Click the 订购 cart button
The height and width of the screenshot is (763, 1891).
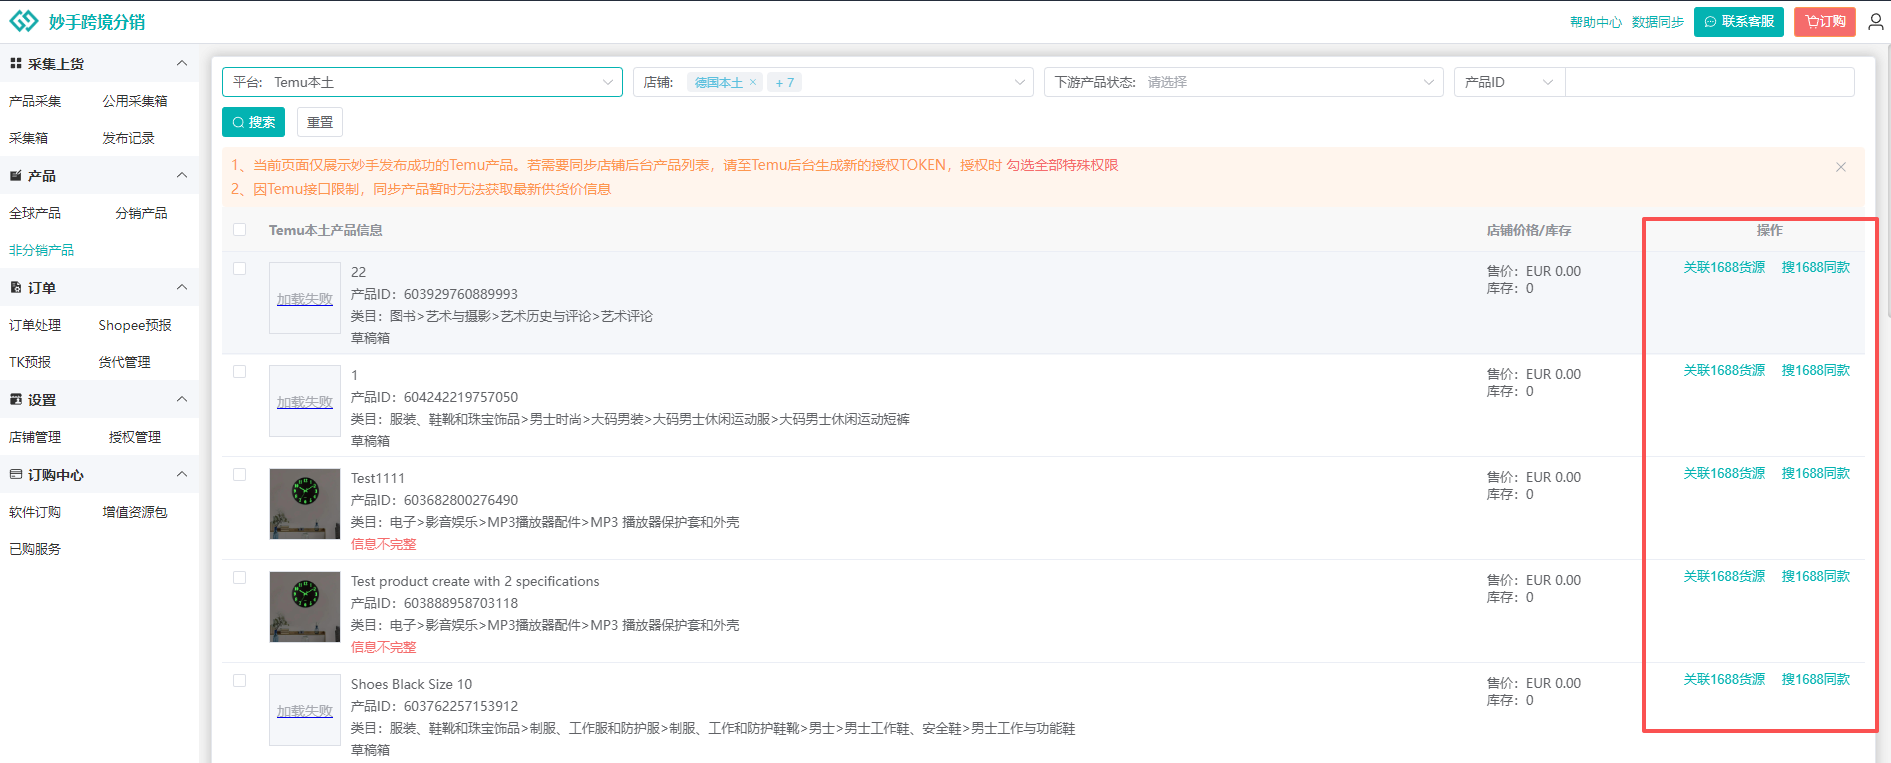point(1824,21)
